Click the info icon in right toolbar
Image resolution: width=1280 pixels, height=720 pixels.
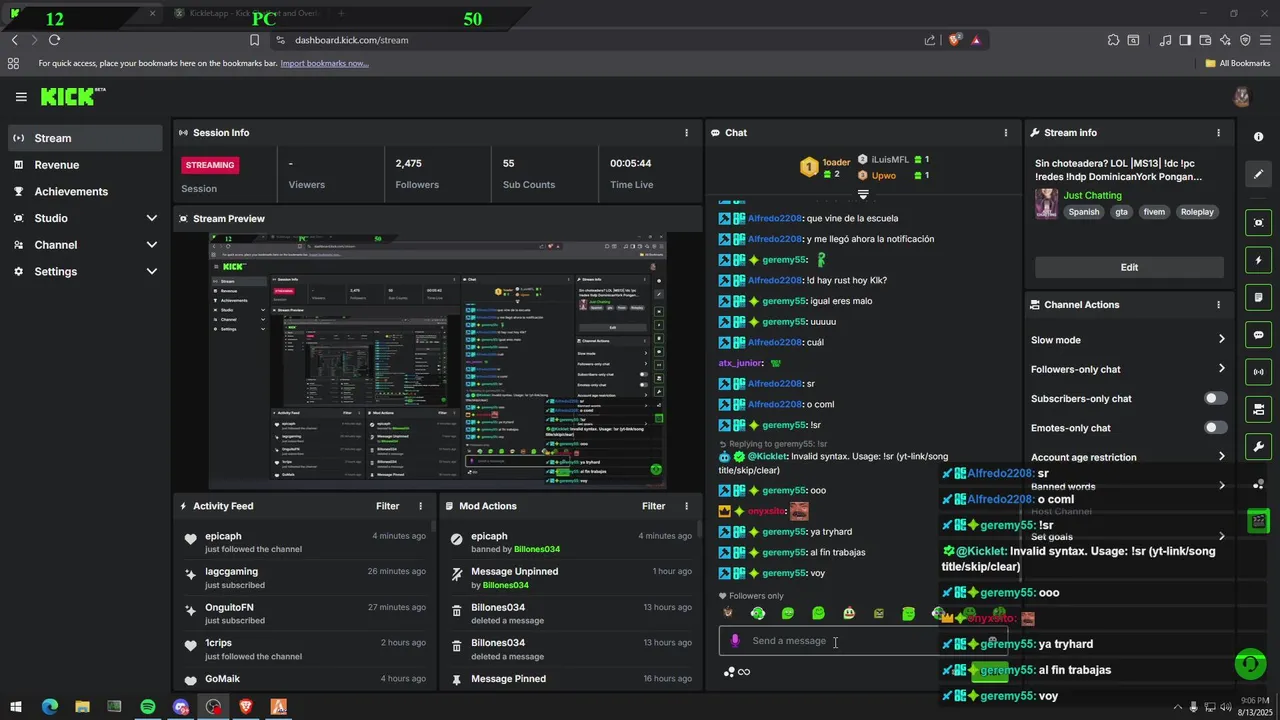[1258, 137]
